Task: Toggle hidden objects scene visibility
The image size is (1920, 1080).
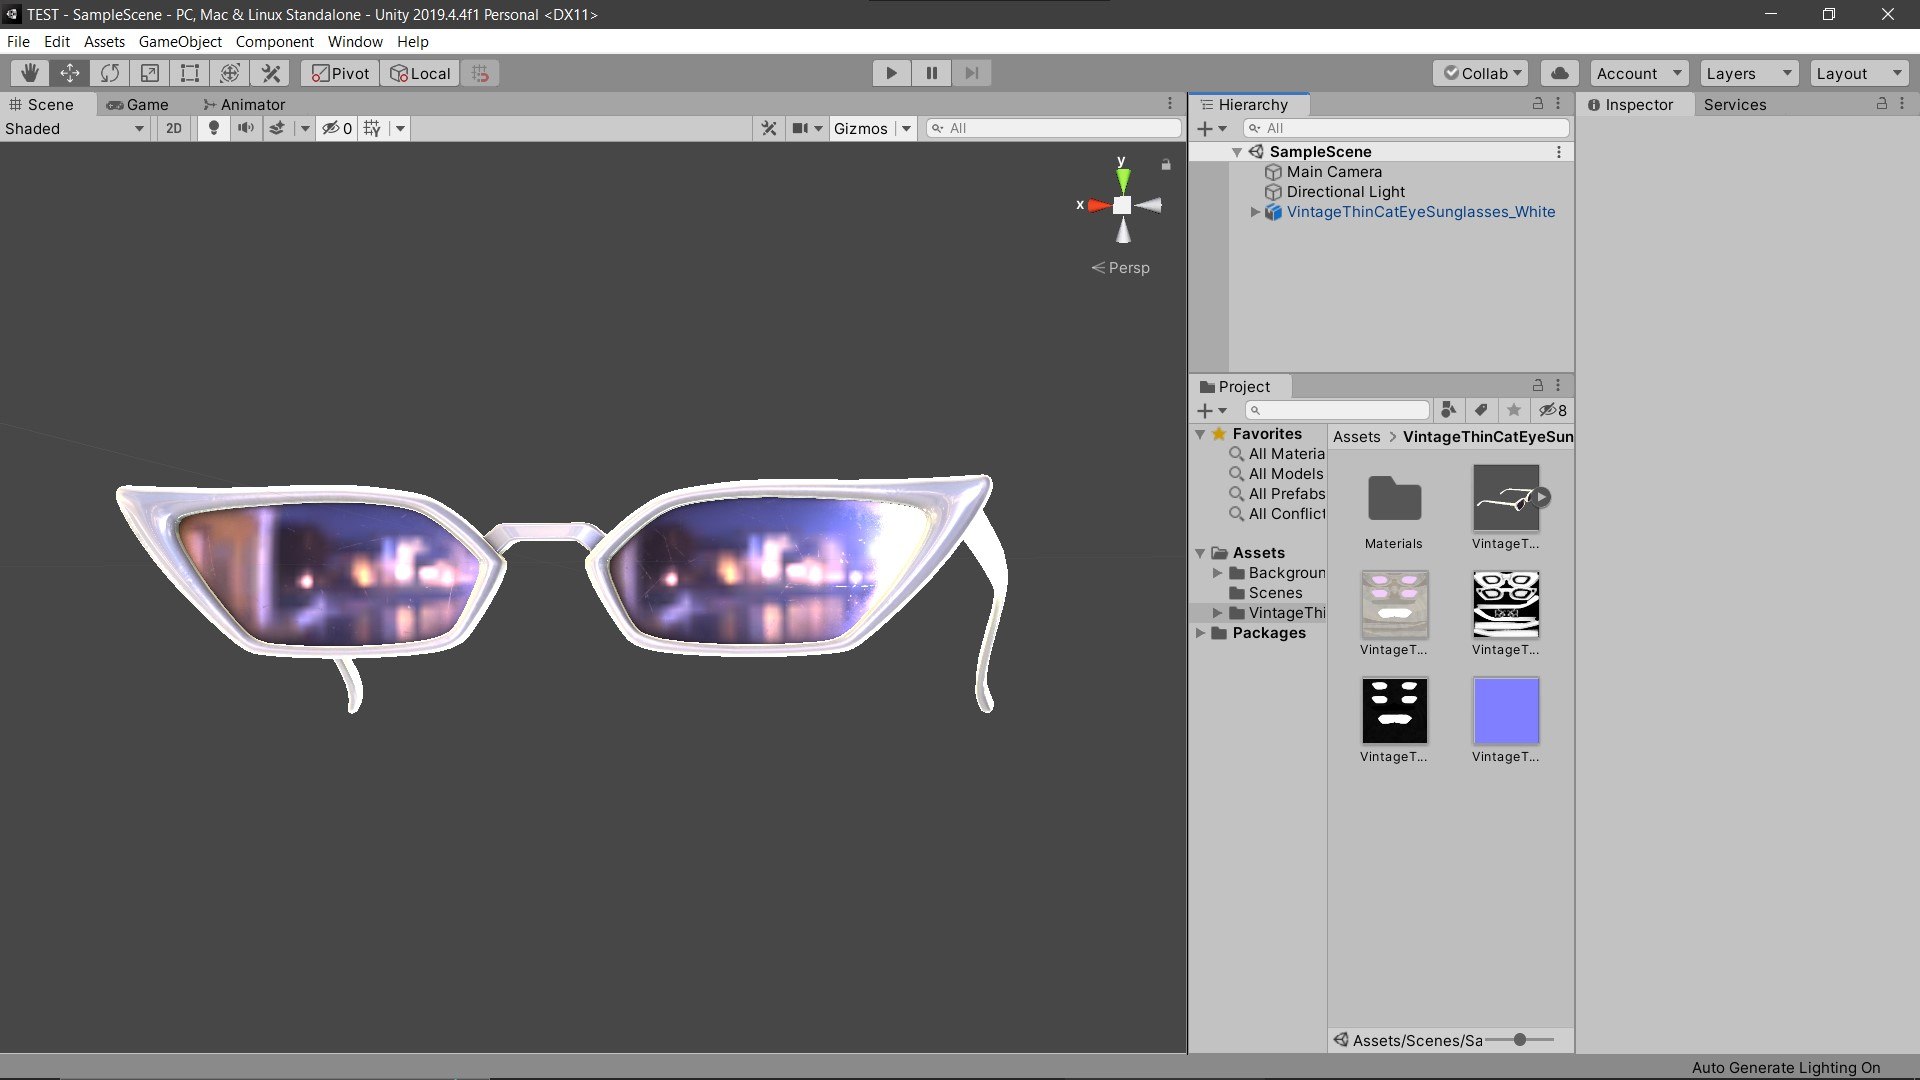Action: (x=336, y=128)
